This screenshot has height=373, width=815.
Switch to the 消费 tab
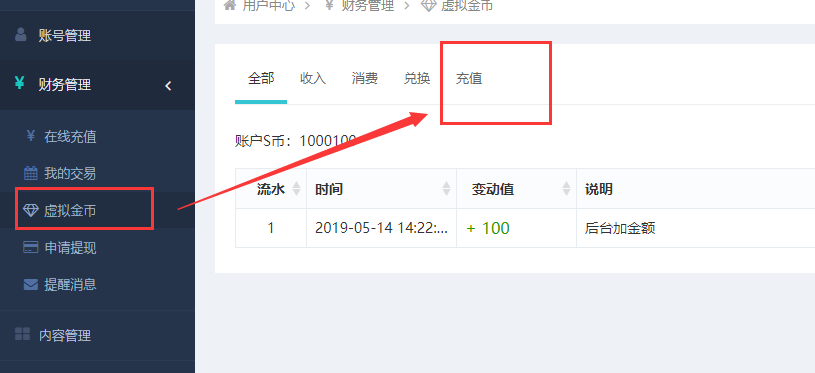(x=365, y=78)
